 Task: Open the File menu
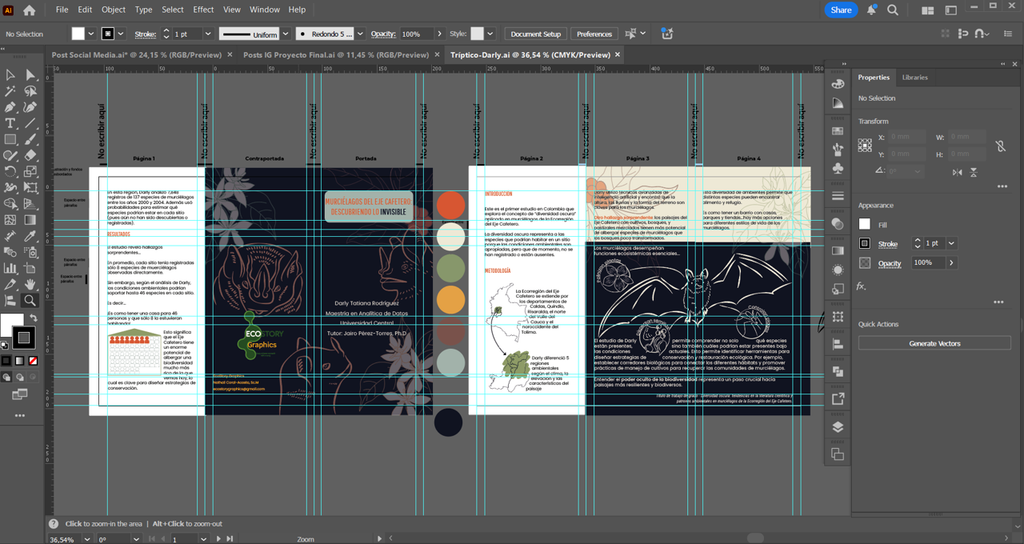point(62,10)
